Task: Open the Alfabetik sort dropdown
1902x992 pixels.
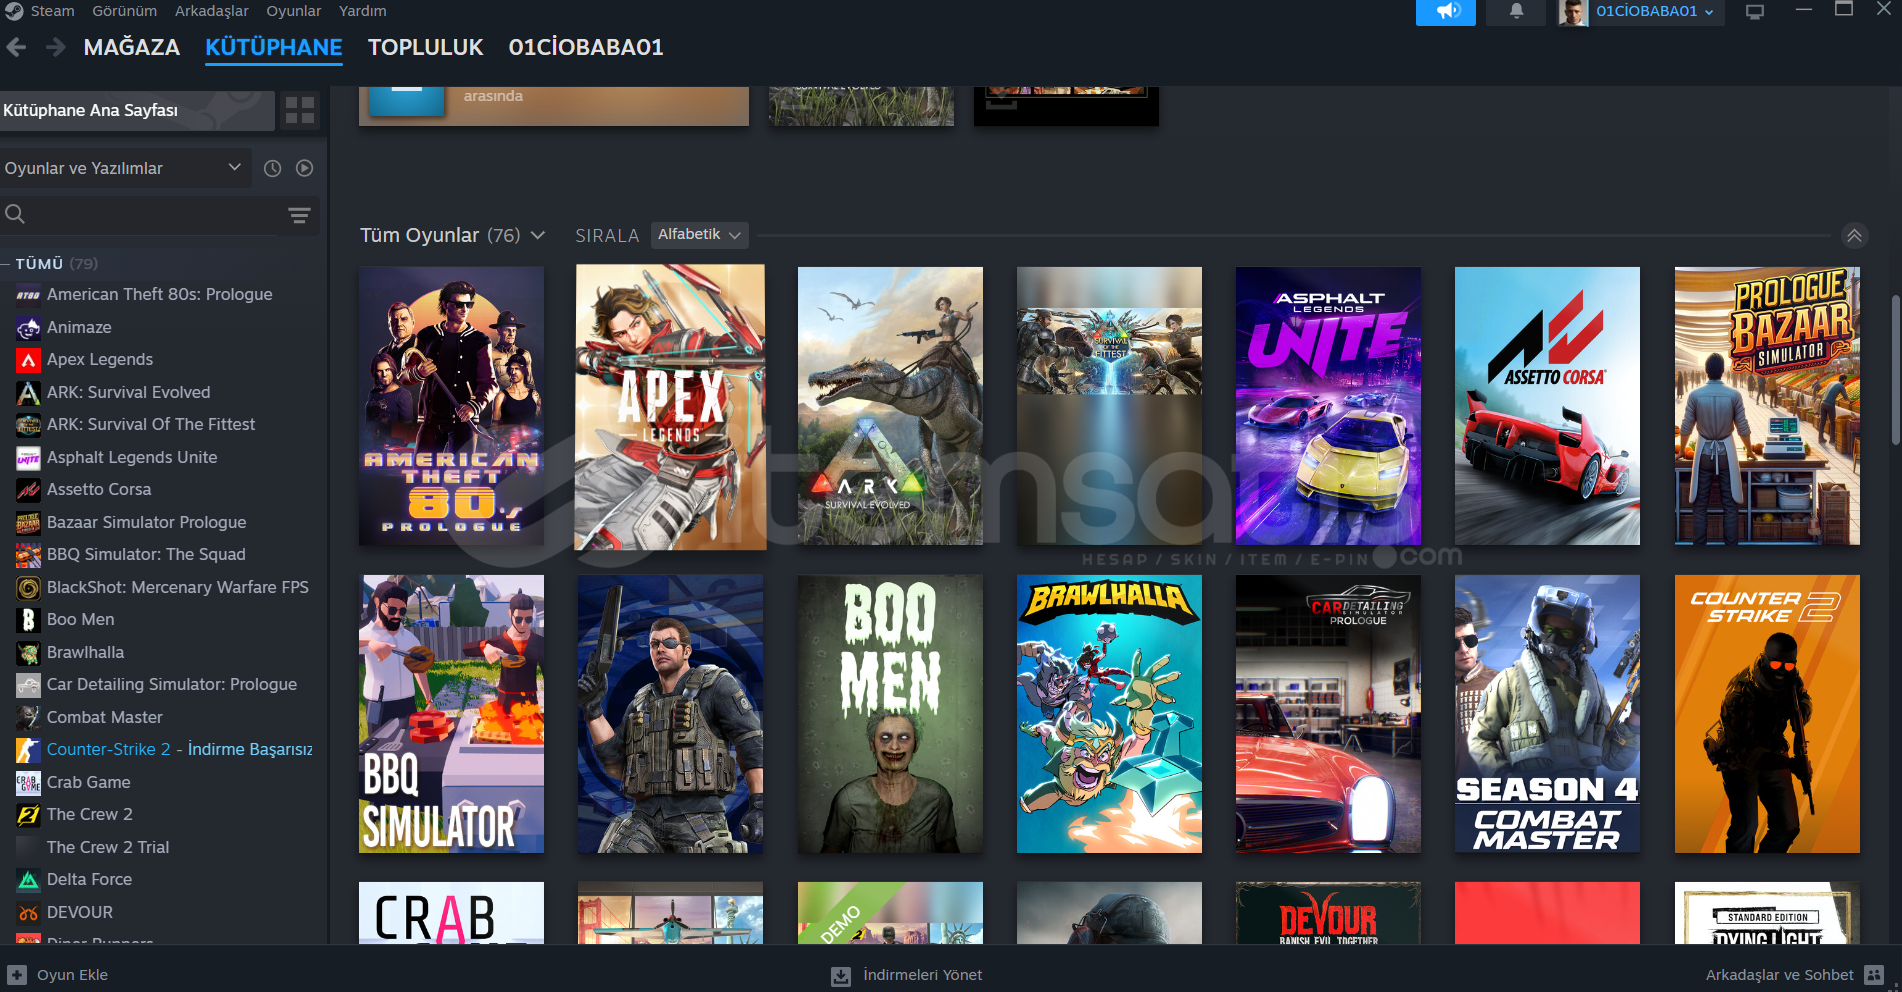Action: click(x=699, y=234)
